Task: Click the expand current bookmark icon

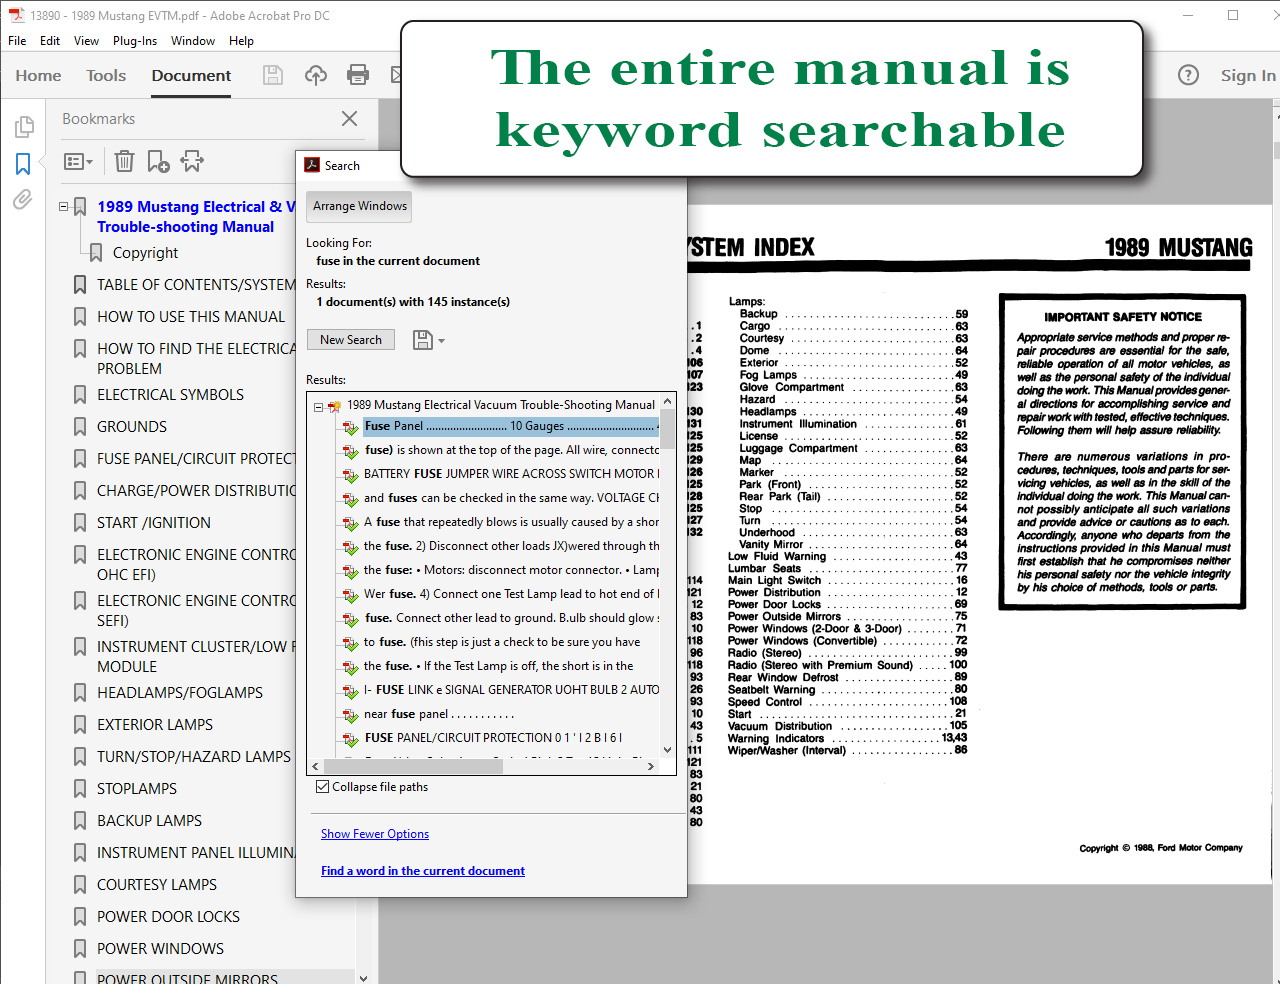Action: pyautogui.click(x=192, y=161)
